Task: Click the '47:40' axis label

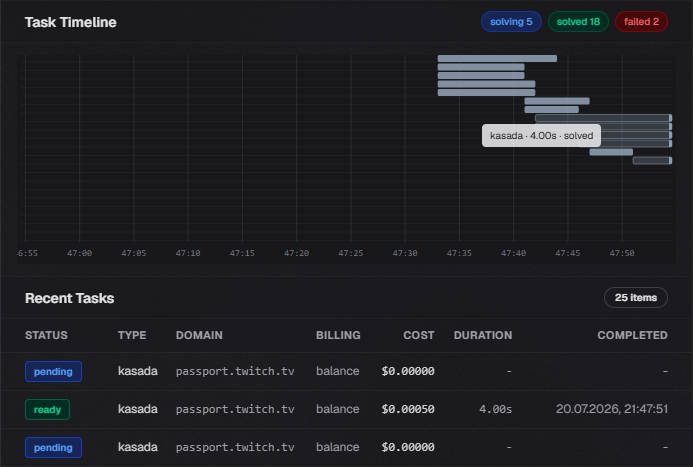Action: (x=514, y=253)
